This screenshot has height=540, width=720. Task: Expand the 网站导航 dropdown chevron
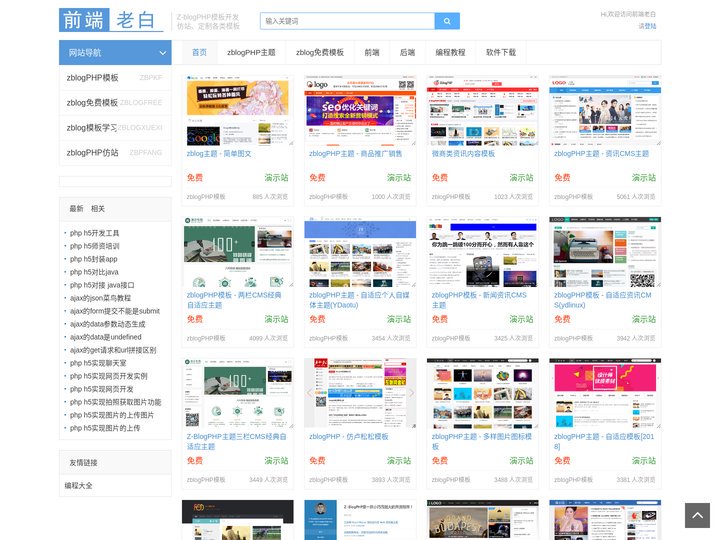163,53
